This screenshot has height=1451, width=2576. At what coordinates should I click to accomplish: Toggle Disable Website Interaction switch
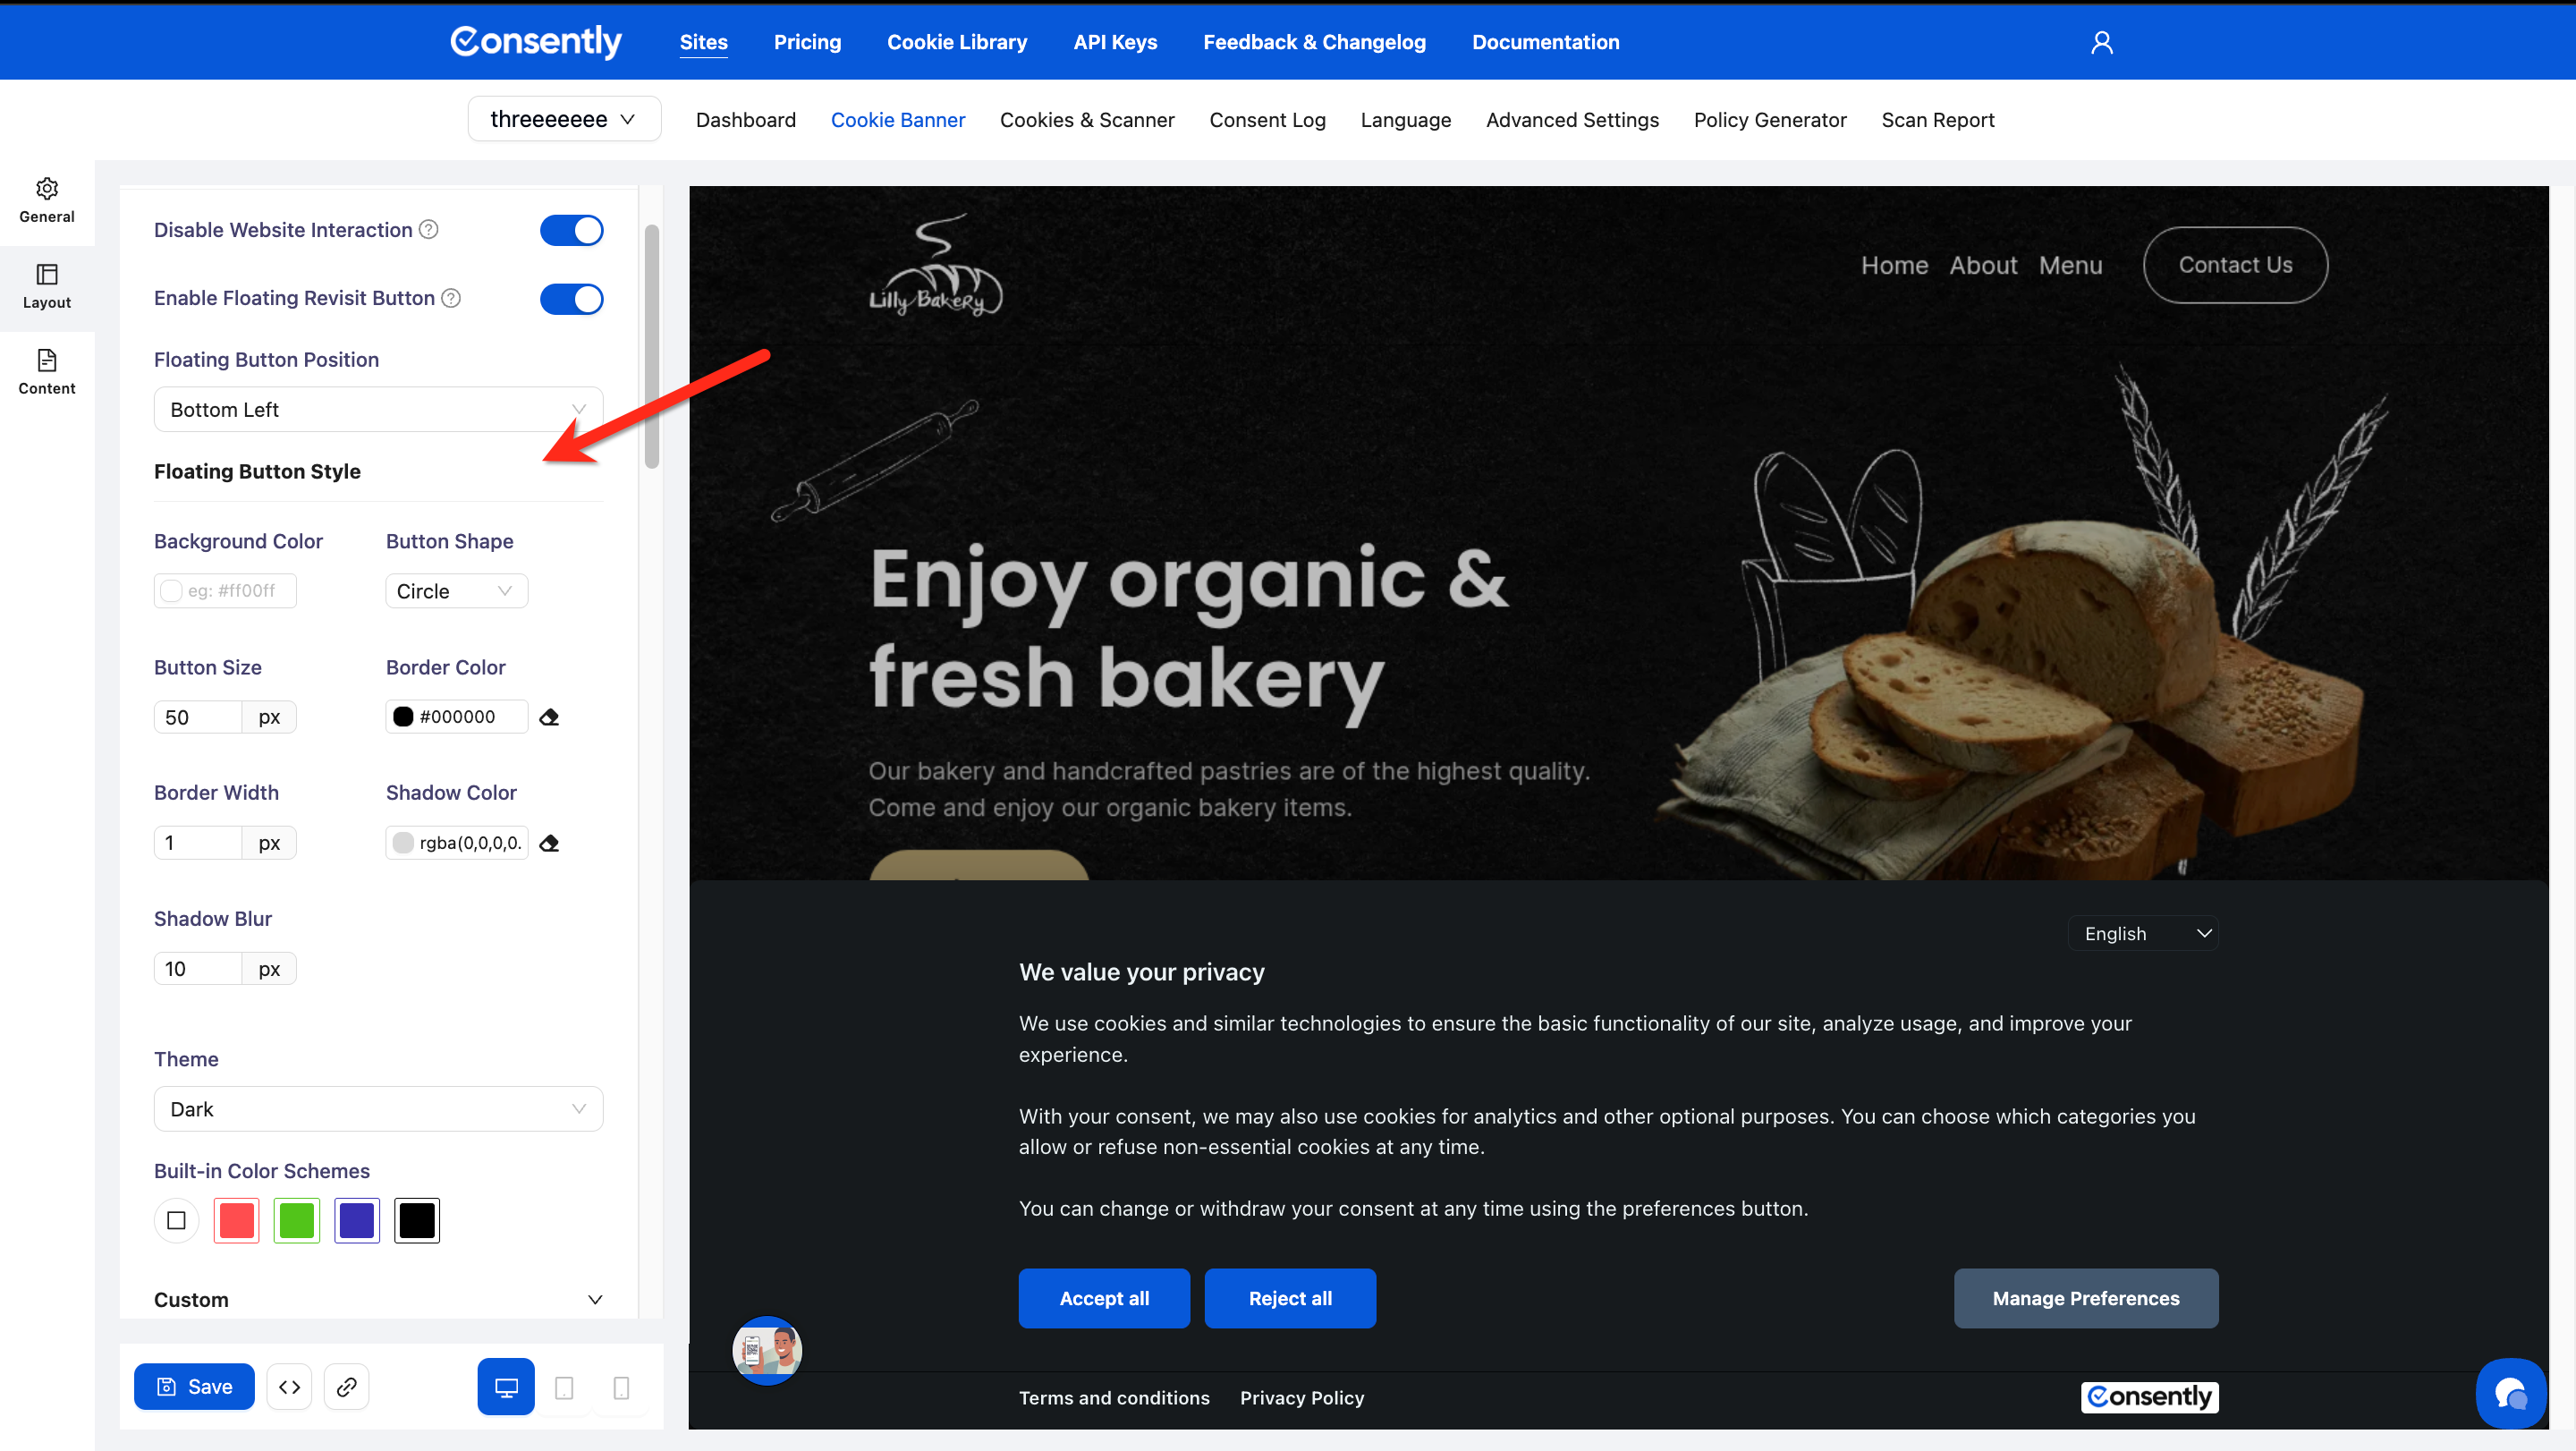pyautogui.click(x=571, y=230)
